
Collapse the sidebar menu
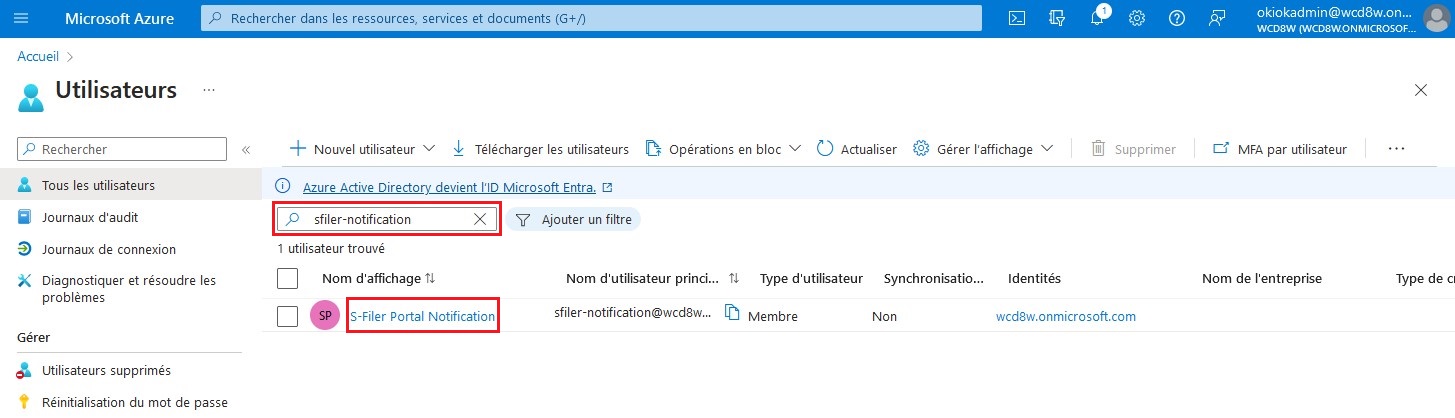(x=245, y=149)
